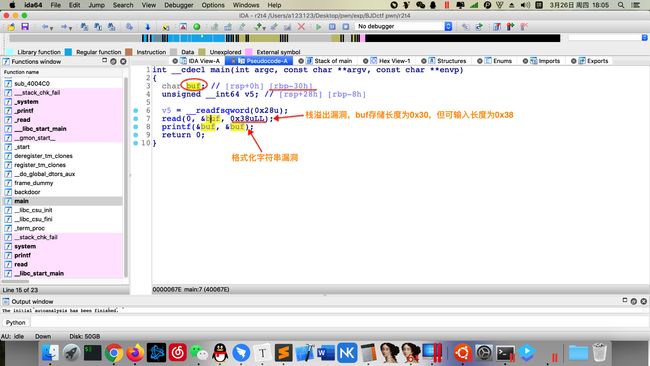Open the back arrow history dropdown
Screen dimensions: 650x366
[51, 28]
